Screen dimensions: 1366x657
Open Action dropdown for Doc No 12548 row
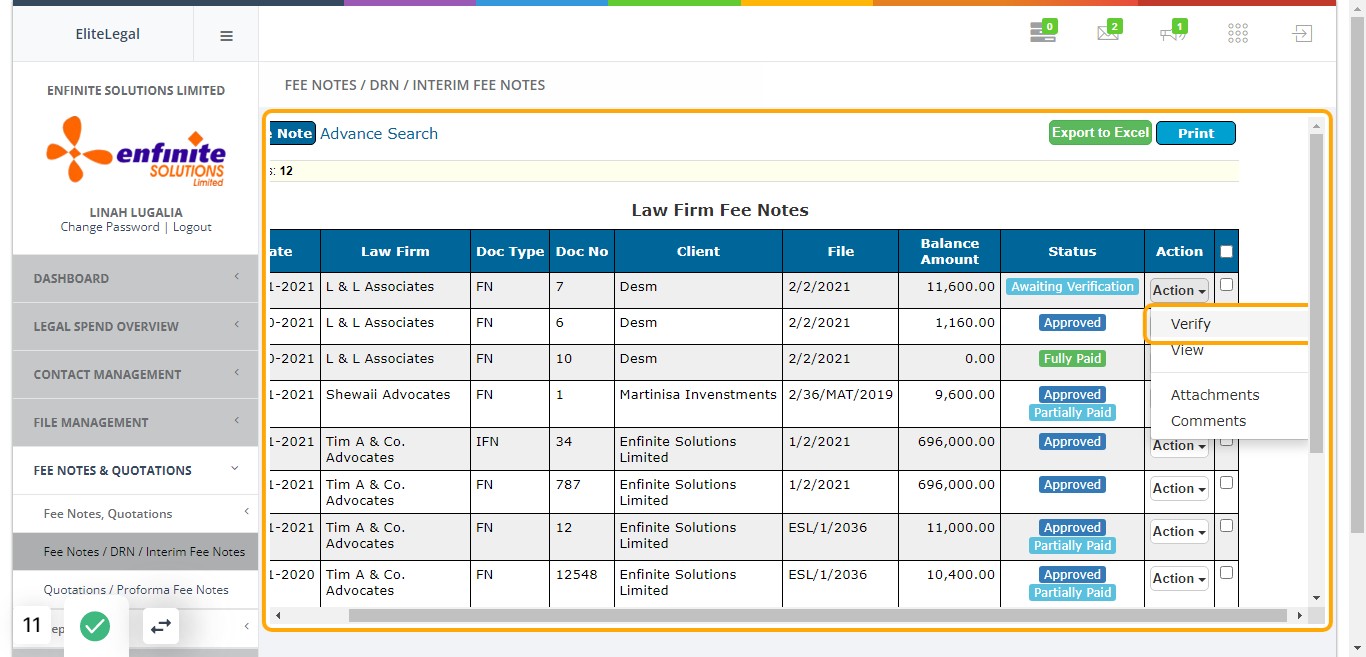[1179, 579]
